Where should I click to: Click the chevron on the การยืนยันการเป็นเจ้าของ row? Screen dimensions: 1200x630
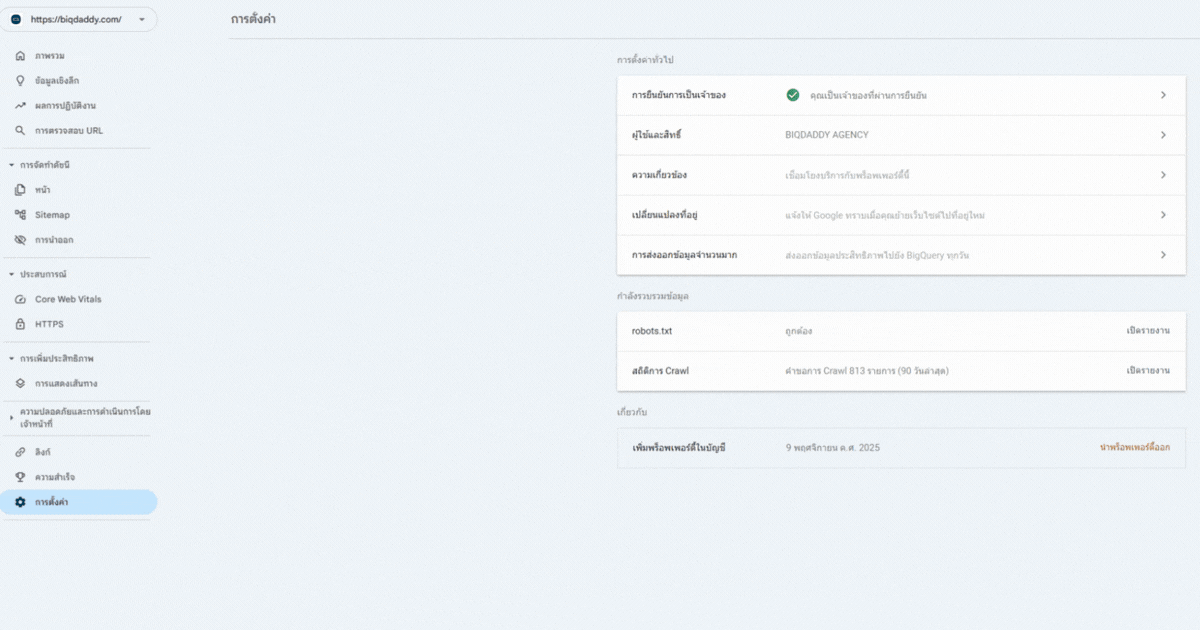[1163, 95]
